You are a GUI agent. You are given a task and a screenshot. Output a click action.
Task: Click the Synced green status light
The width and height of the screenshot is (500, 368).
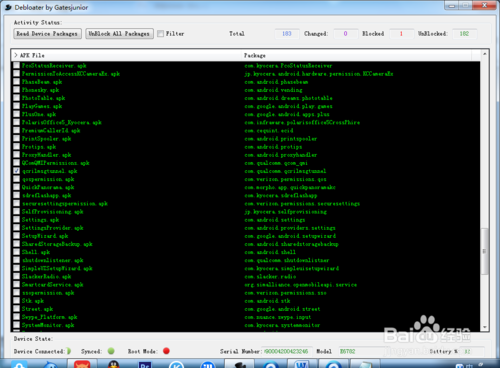pyautogui.click(x=111, y=351)
